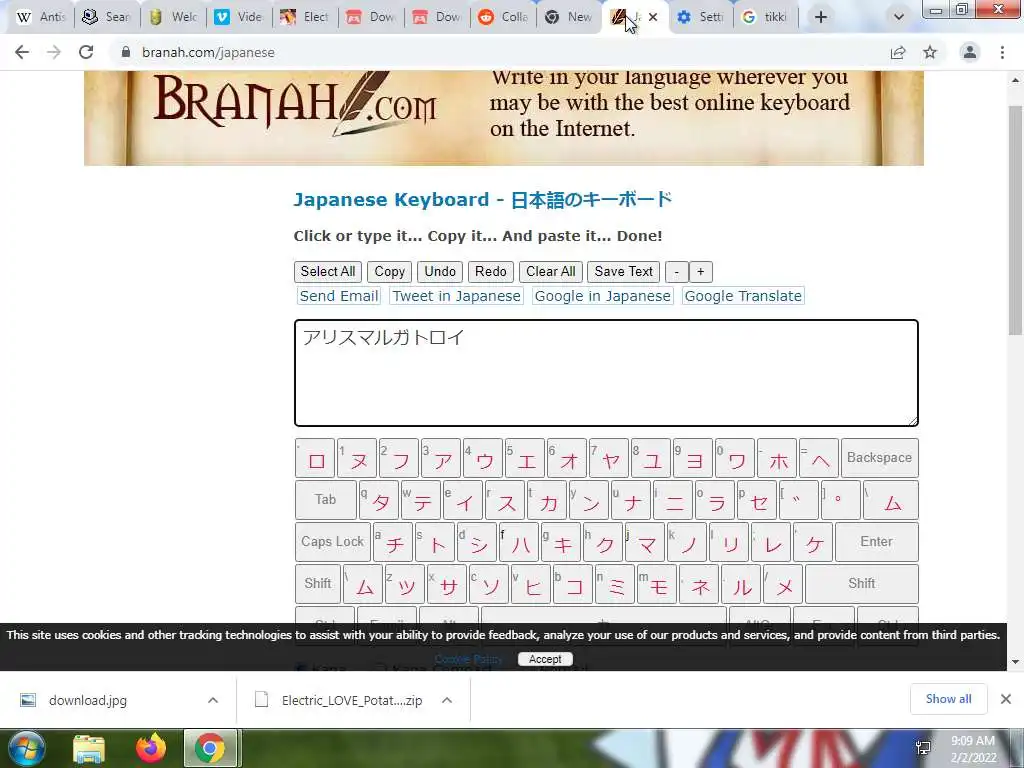Switch to the Wikipedia Antis tab
The image size is (1024, 768).
(x=42, y=17)
